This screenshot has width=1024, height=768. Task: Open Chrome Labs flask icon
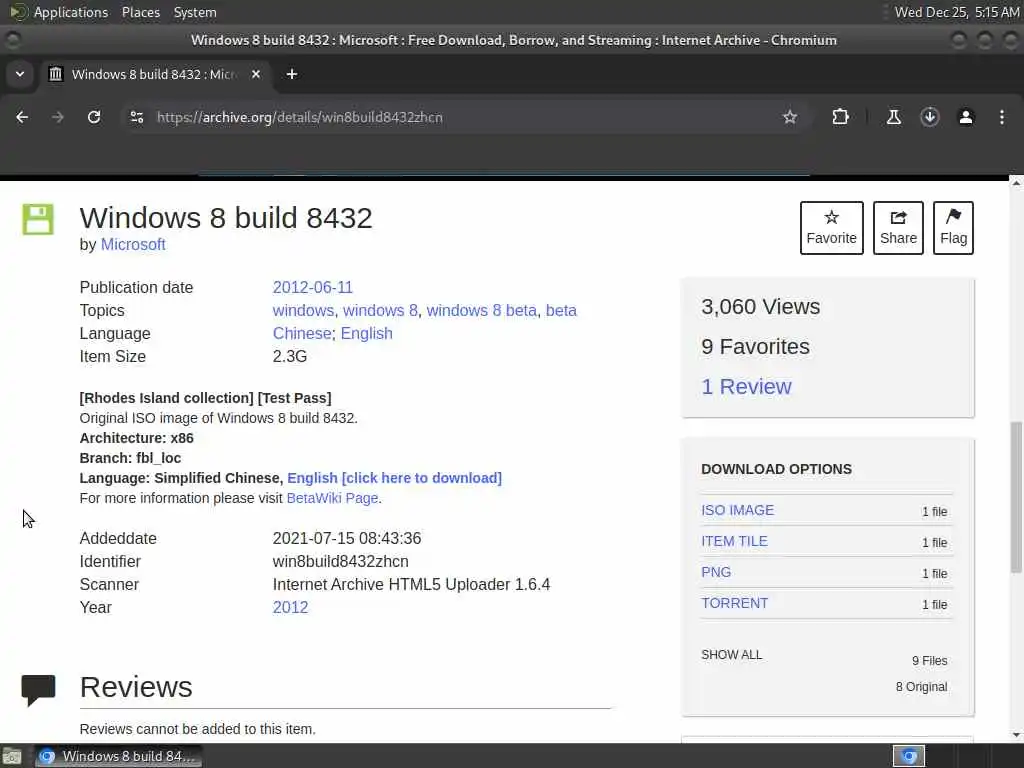pos(893,117)
